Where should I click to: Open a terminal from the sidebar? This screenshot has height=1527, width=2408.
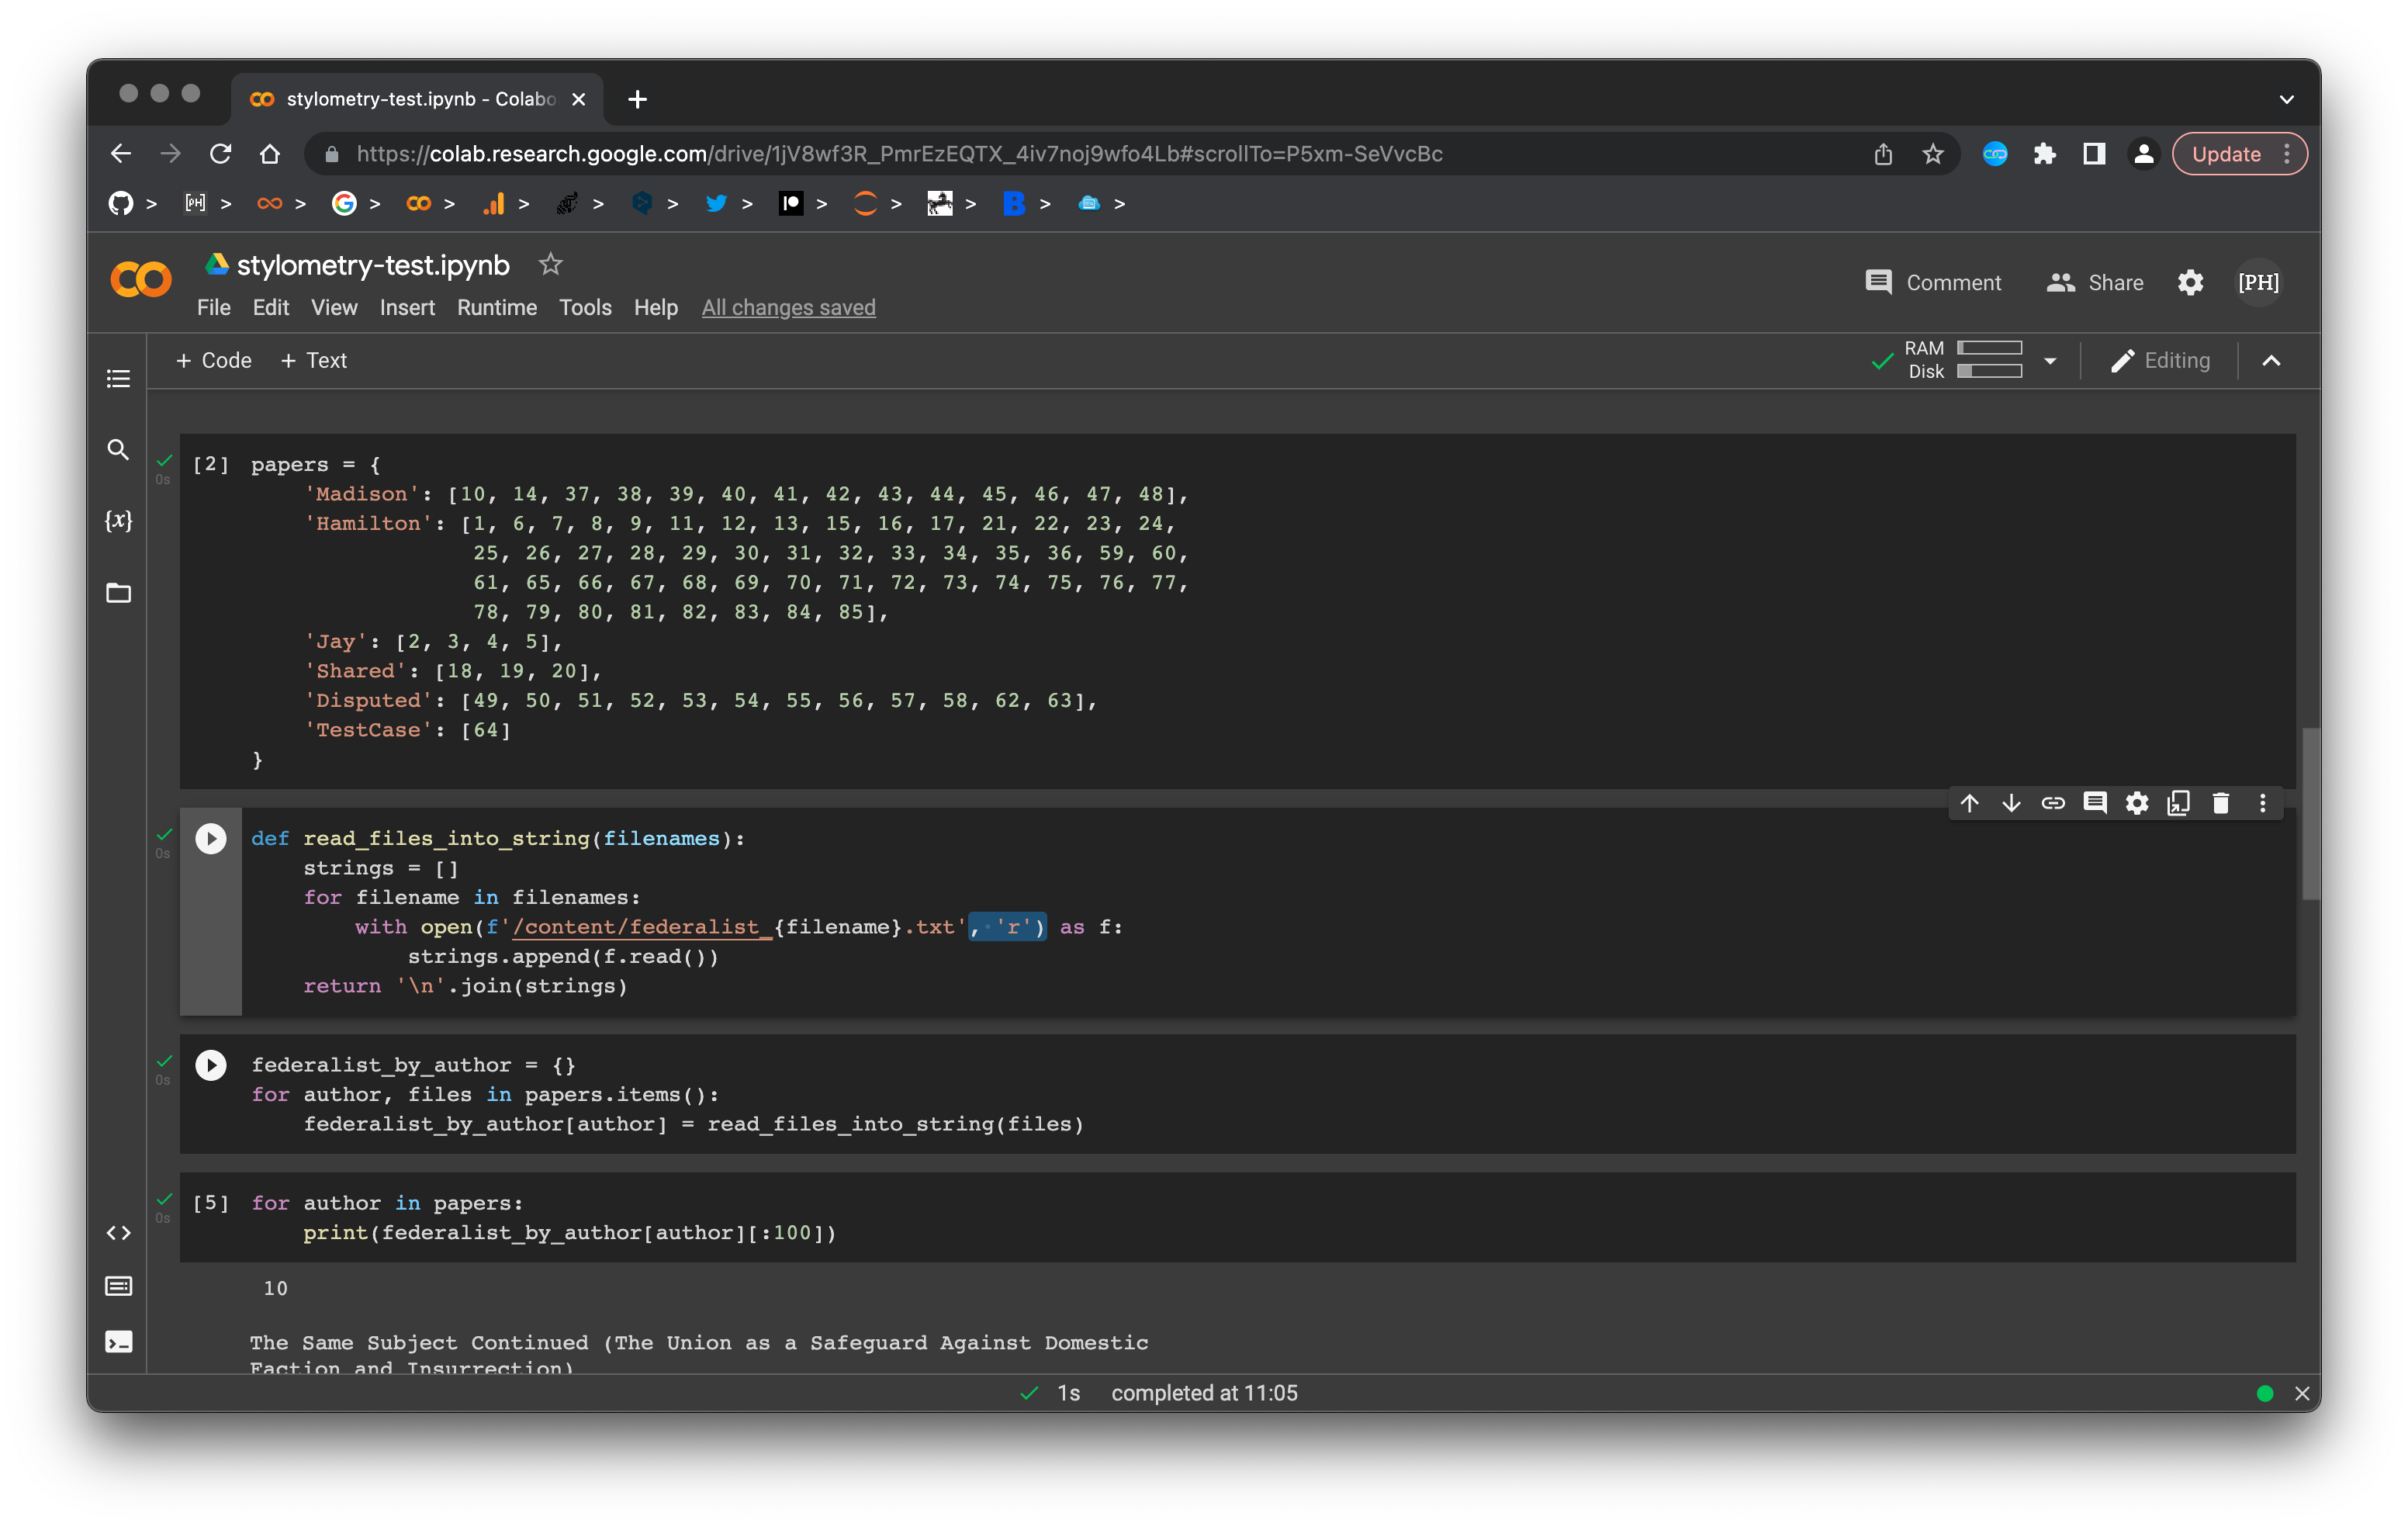118,1342
